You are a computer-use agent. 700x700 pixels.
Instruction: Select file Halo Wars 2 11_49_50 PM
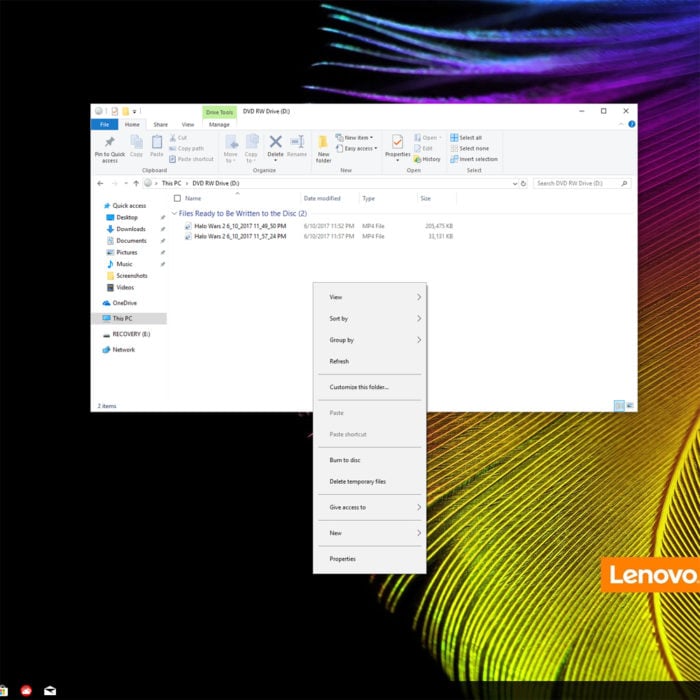(240, 226)
